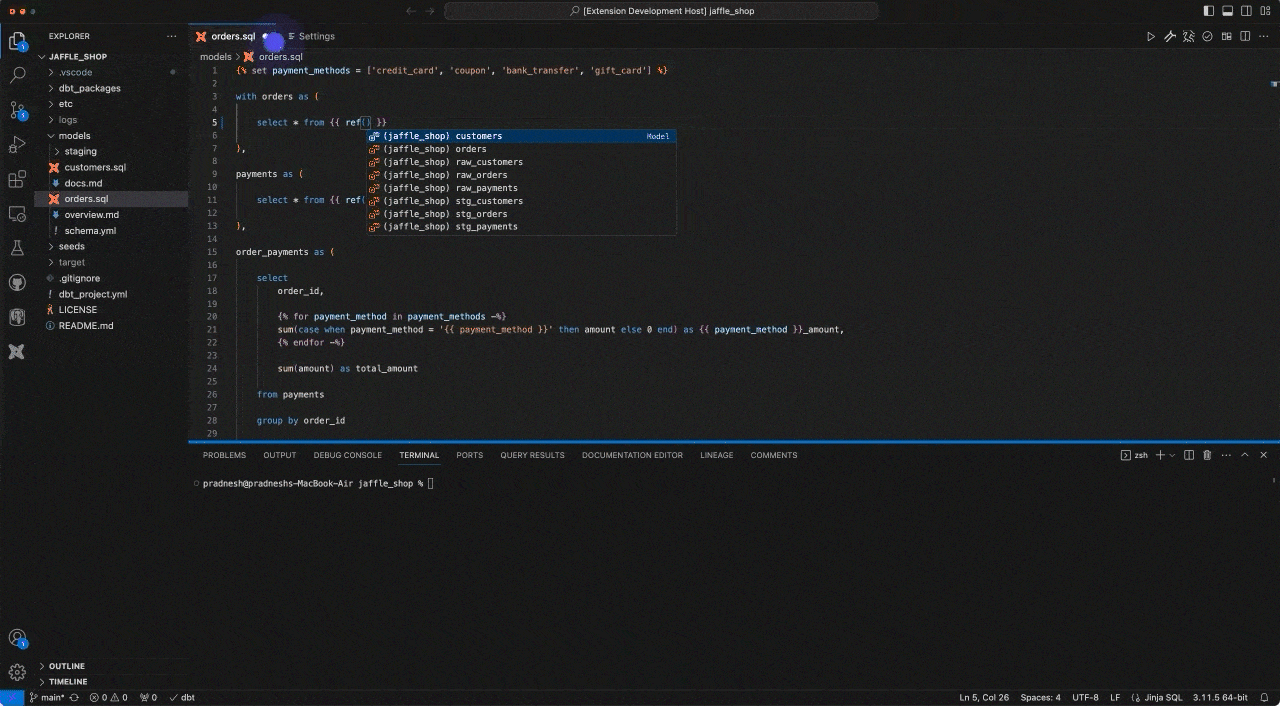Open editor More Actions ellipsis

click(1264, 36)
